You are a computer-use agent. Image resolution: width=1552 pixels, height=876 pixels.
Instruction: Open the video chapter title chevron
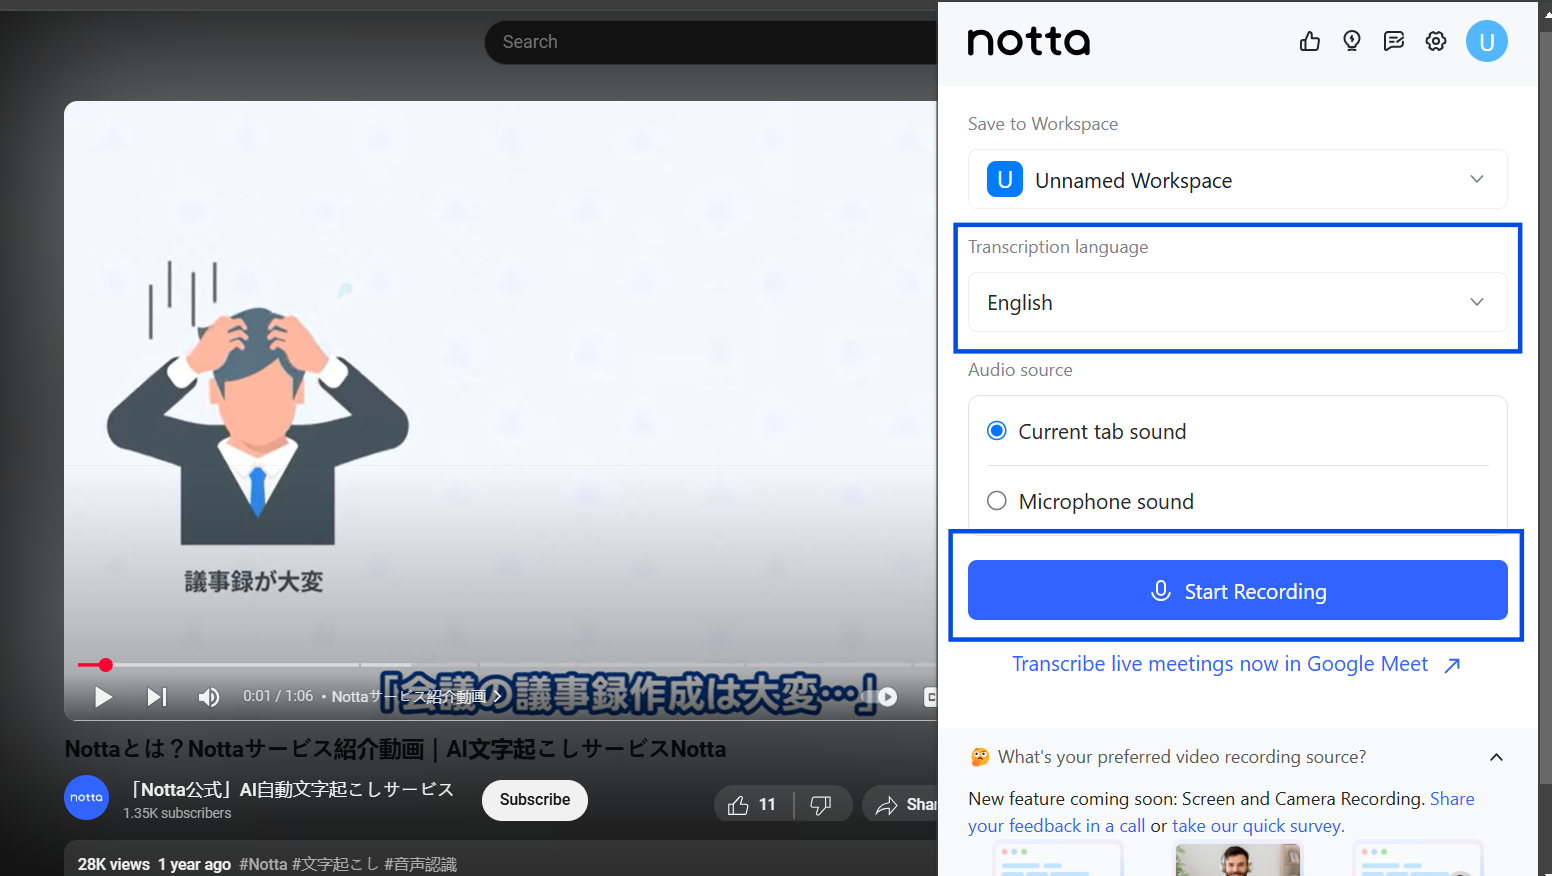pyautogui.click(x=497, y=696)
